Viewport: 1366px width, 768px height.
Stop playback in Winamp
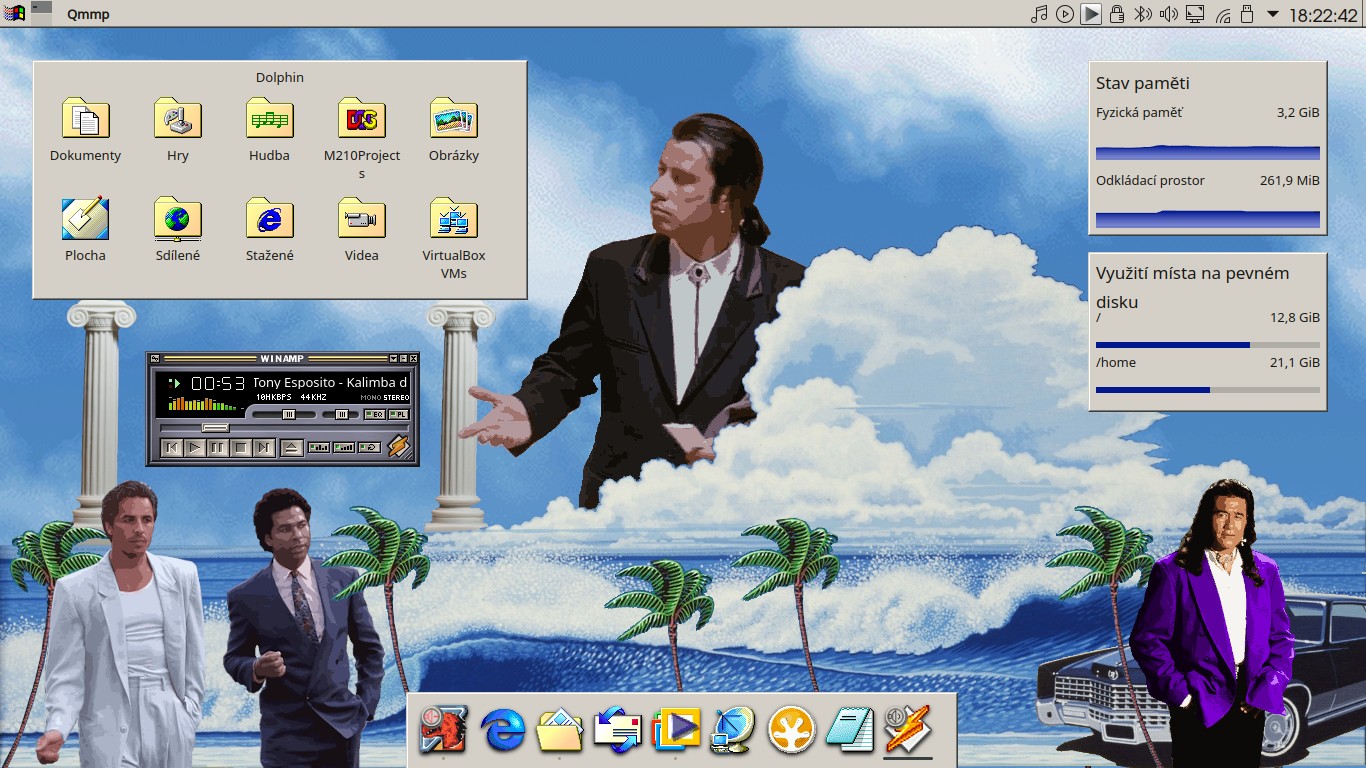[241, 448]
